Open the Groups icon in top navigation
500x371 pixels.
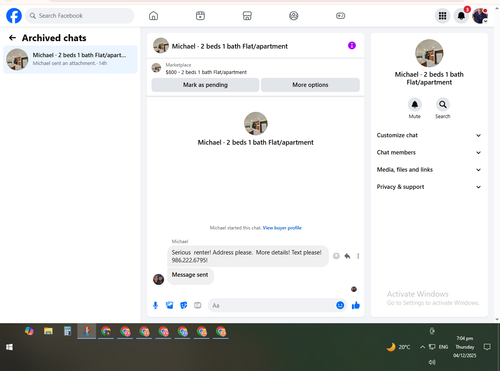(294, 16)
